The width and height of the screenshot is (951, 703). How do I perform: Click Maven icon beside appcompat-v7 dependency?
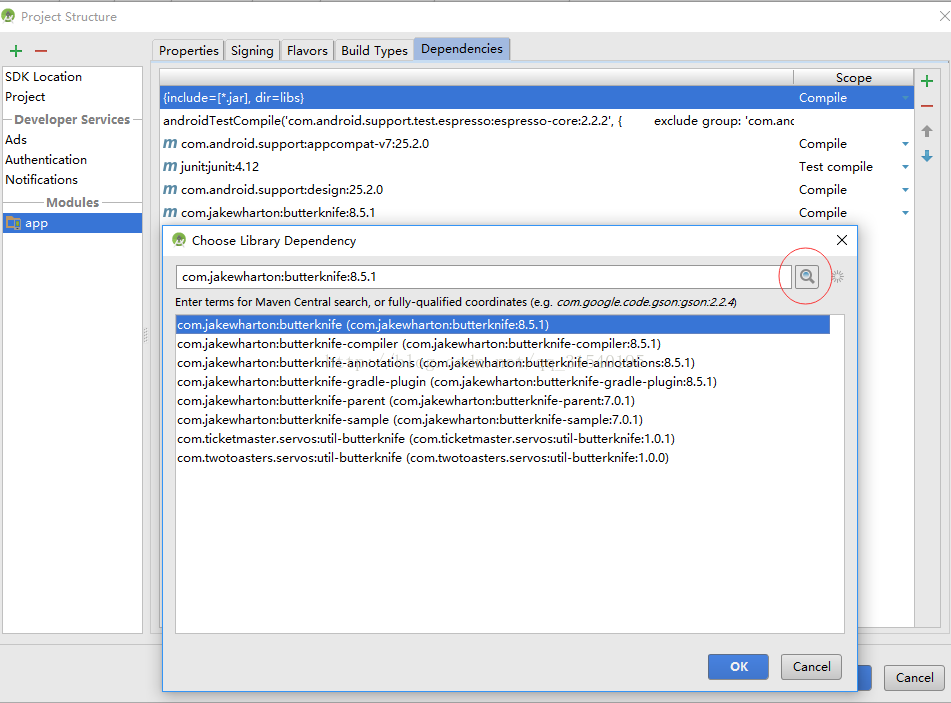tap(170, 144)
